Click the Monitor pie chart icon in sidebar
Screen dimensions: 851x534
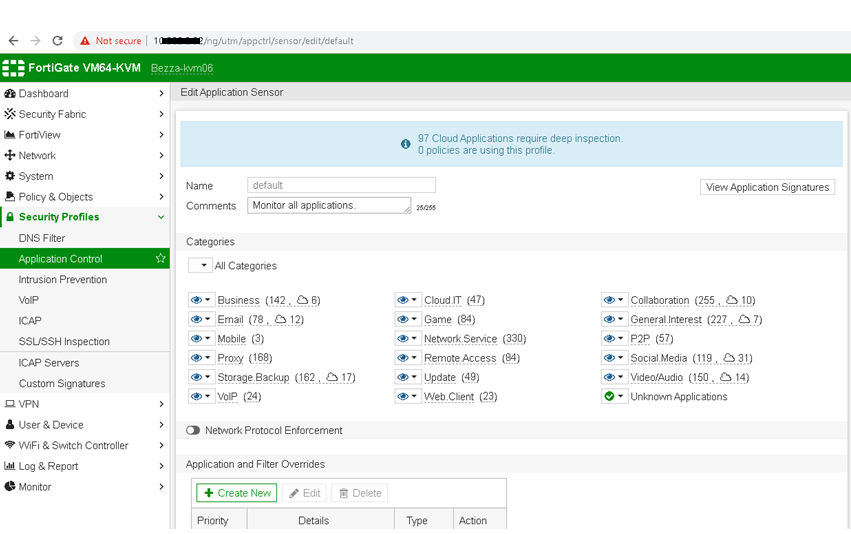tap(10, 487)
